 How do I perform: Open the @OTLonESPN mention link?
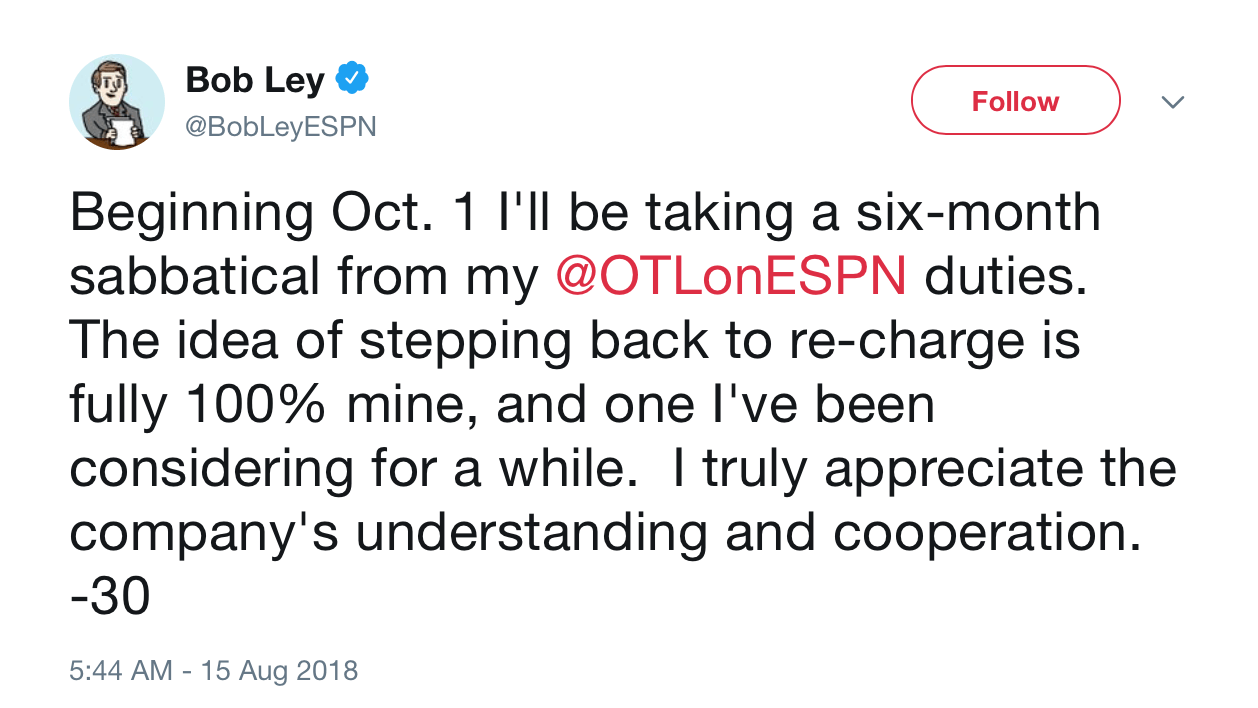click(x=730, y=277)
